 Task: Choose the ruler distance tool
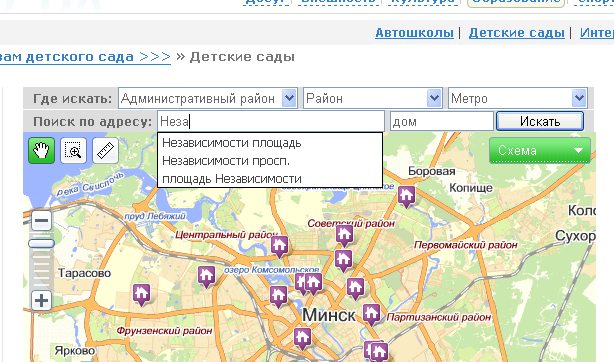pyautogui.click(x=105, y=150)
